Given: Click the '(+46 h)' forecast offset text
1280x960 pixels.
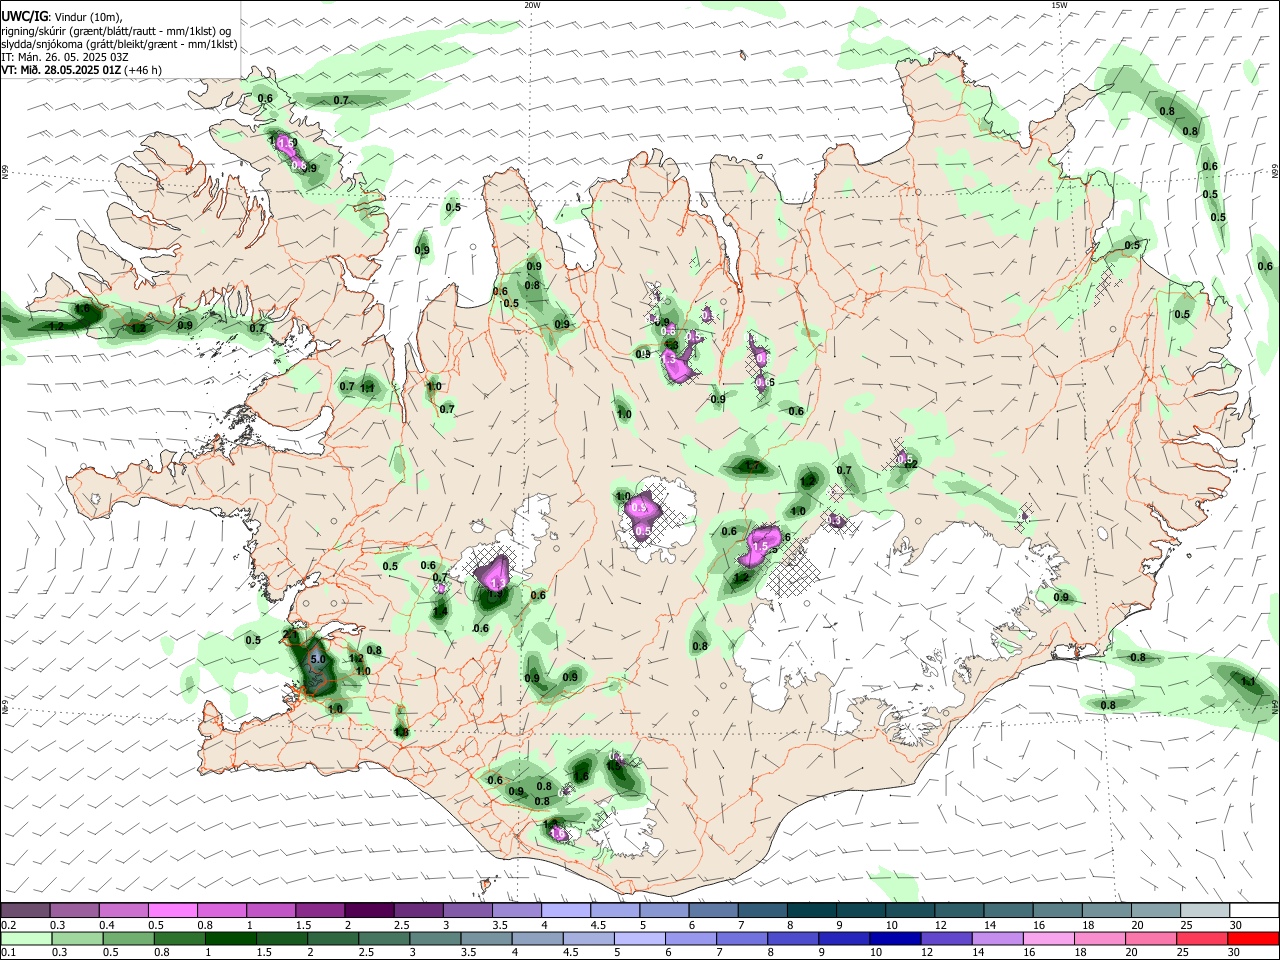Looking at the screenshot, I should point(144,70).
